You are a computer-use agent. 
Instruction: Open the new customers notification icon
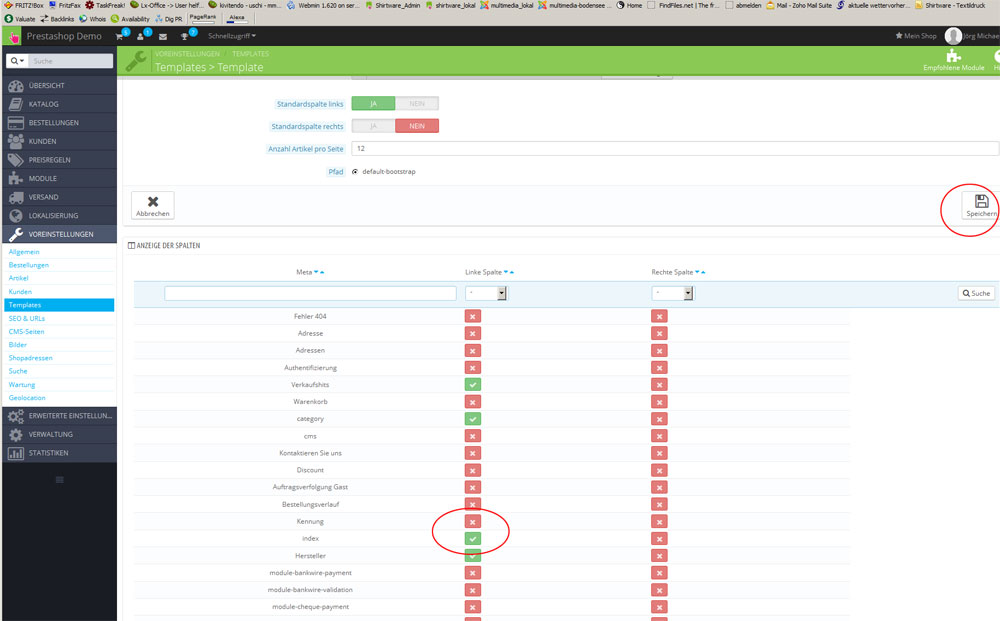point(140,36)
